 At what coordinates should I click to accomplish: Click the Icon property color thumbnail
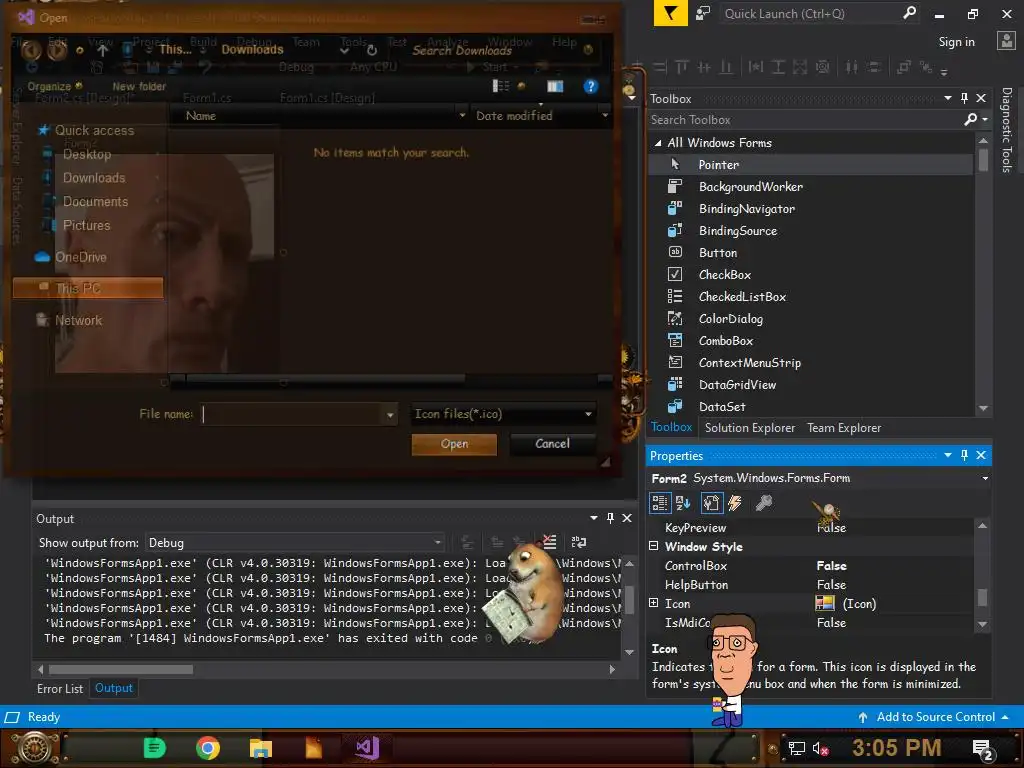(825, 603)
